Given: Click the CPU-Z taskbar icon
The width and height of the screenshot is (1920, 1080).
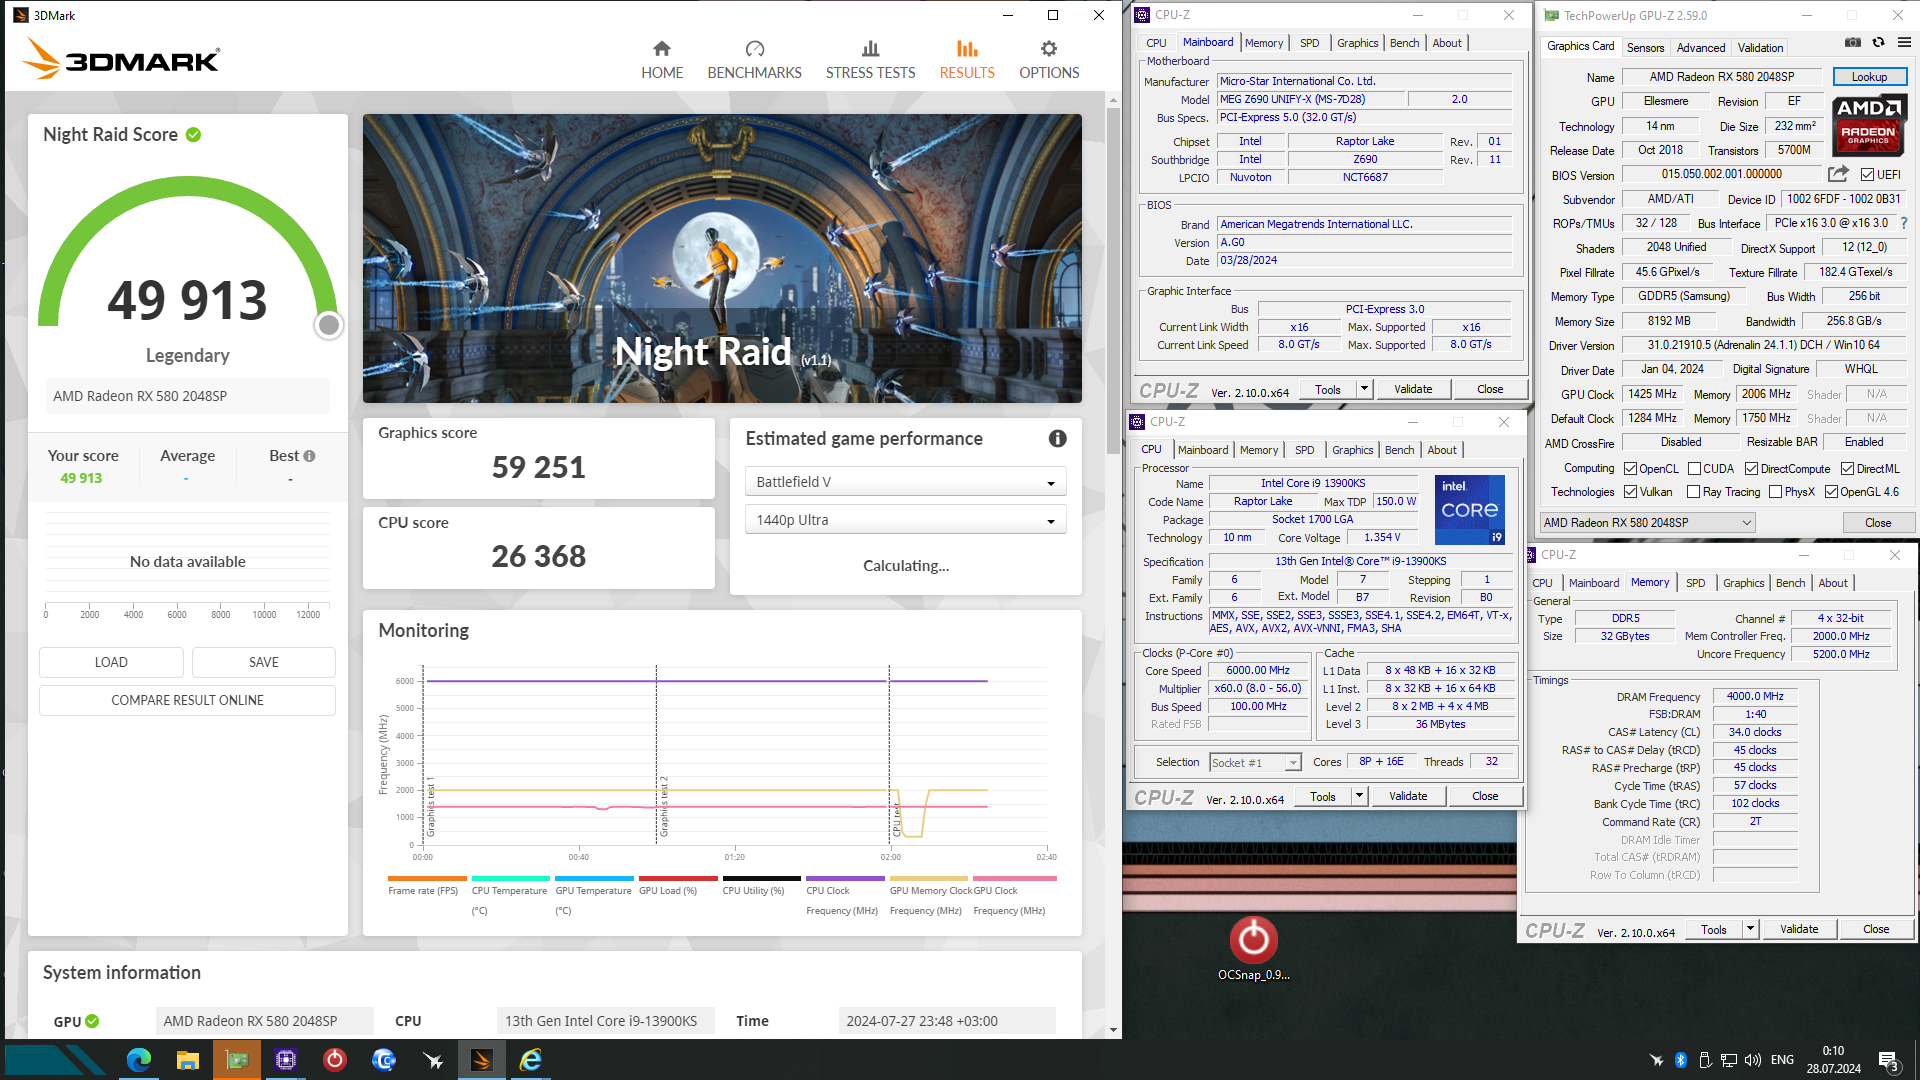Looking at the screenshot, I should point(286,1060).
